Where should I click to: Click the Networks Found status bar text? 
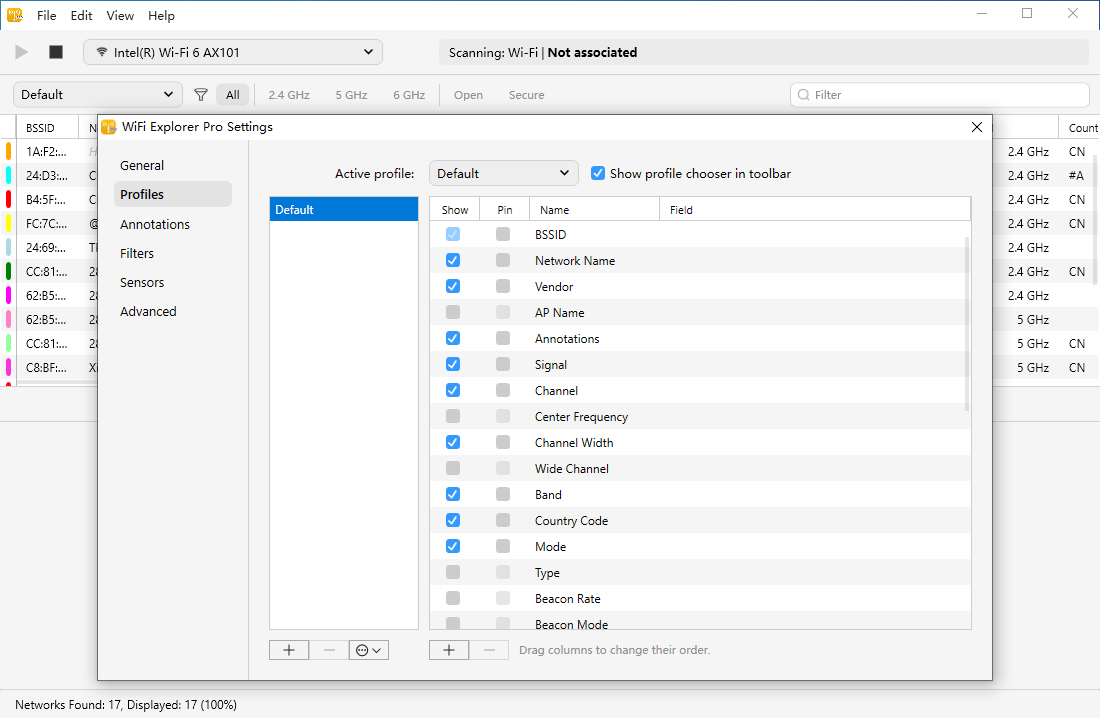(x=126, y=705)
